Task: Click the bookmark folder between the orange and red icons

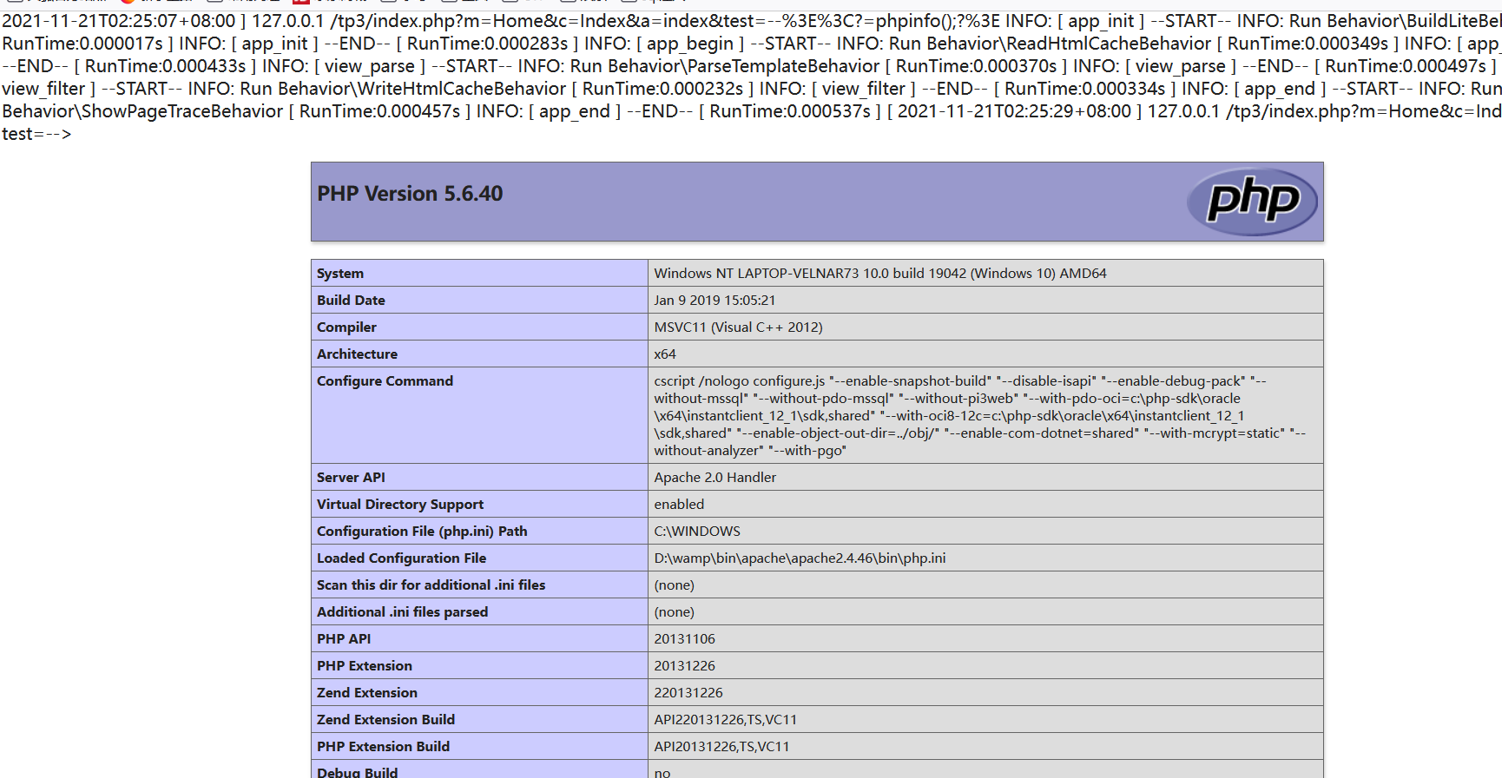Action: pos(214,3)
